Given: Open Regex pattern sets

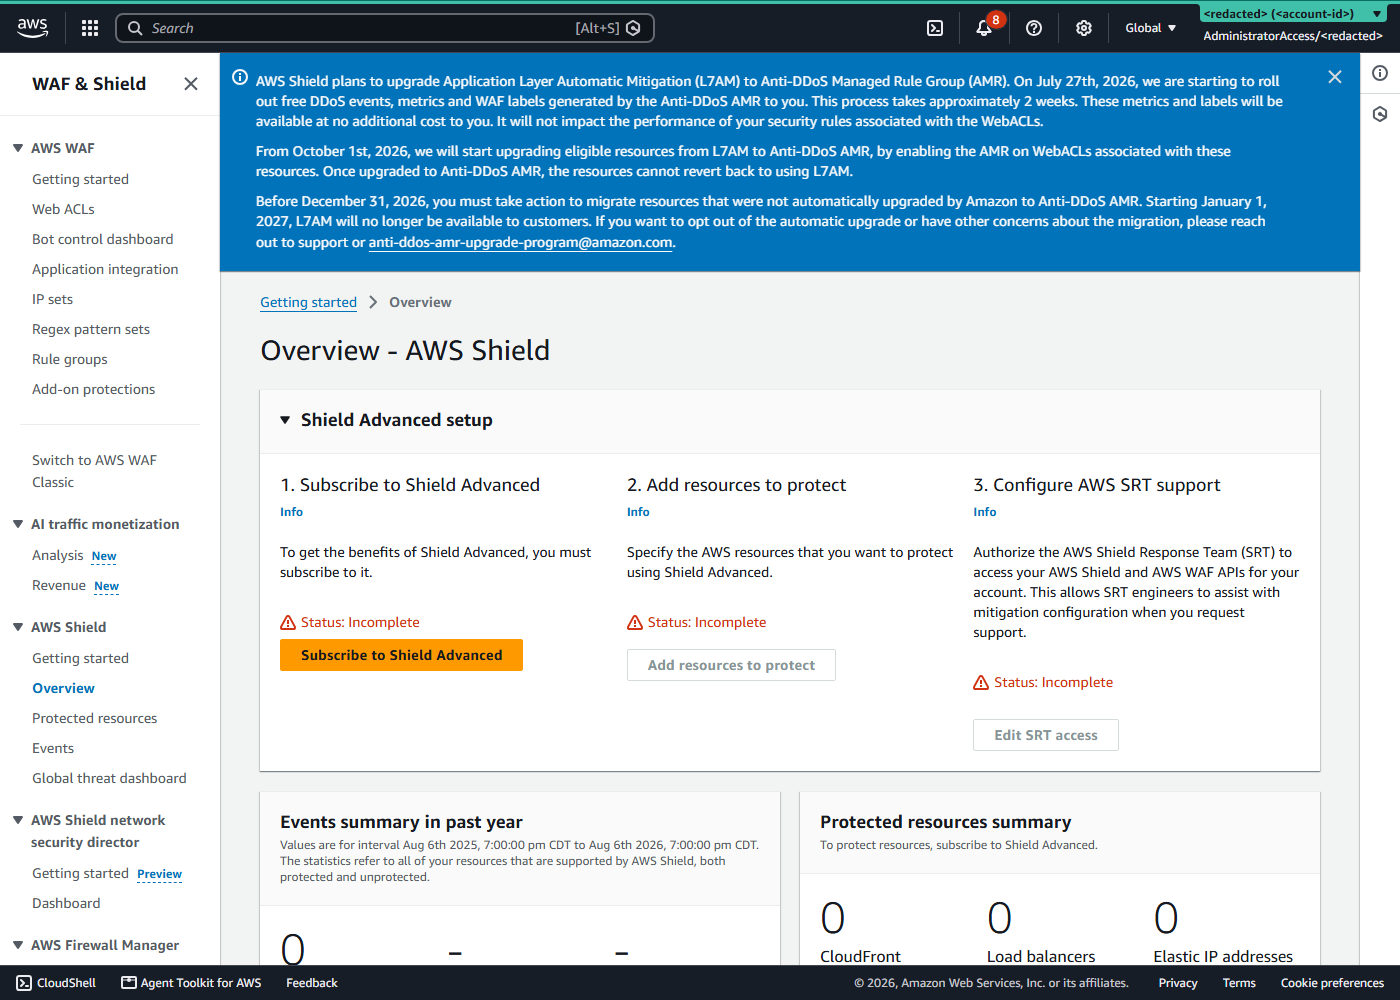Looking at the screenshot, I should click(x=91, y=329).
